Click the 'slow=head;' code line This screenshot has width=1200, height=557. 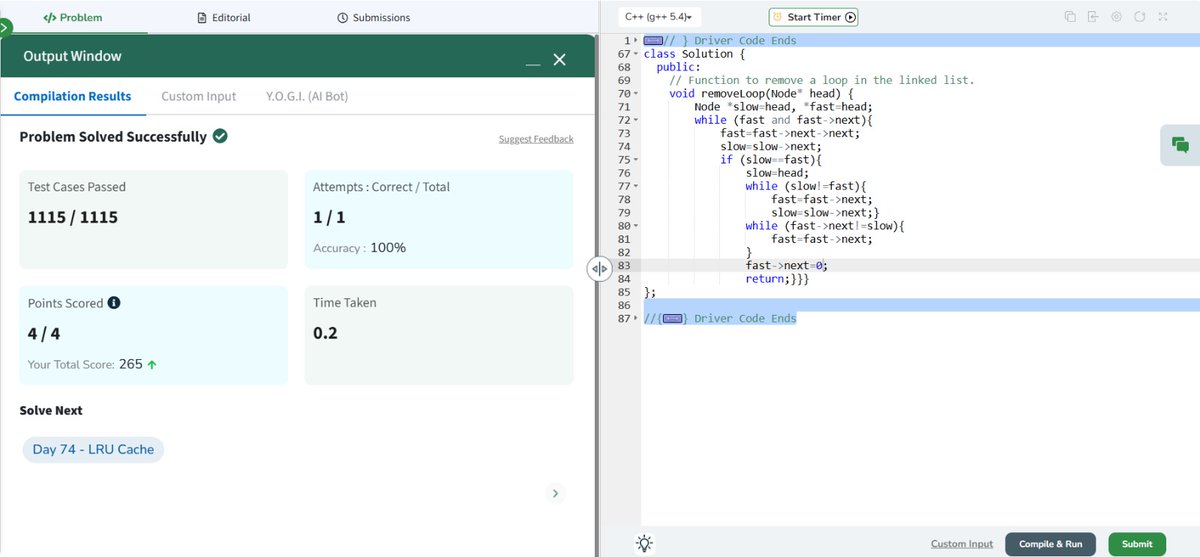coord(777,173)
